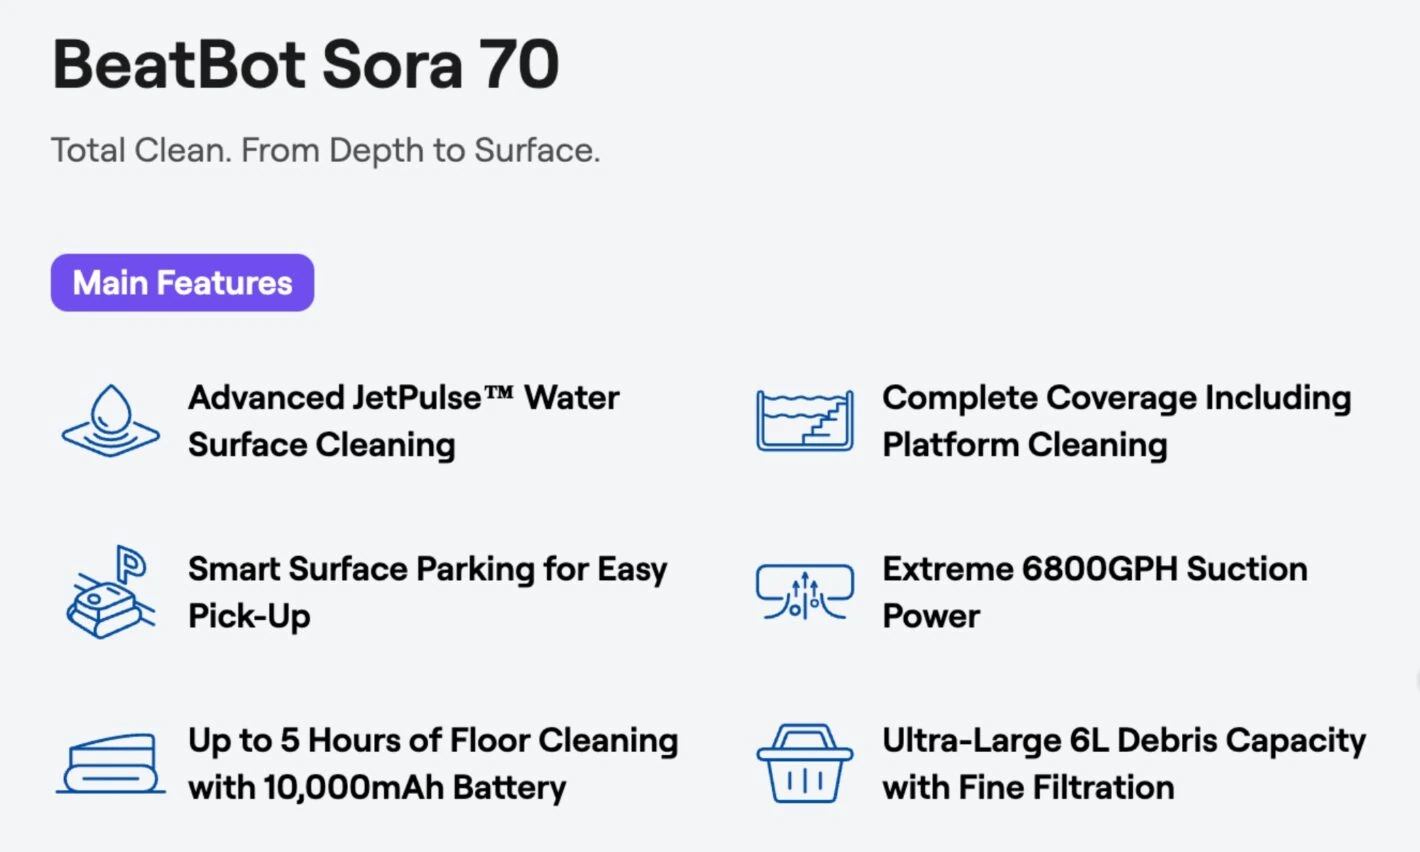Open the Complete Coverage Including Platform Cleaning feature
Viewport: 1420px width, 852px height.
pyautogui.click(x=1116, y=421)
